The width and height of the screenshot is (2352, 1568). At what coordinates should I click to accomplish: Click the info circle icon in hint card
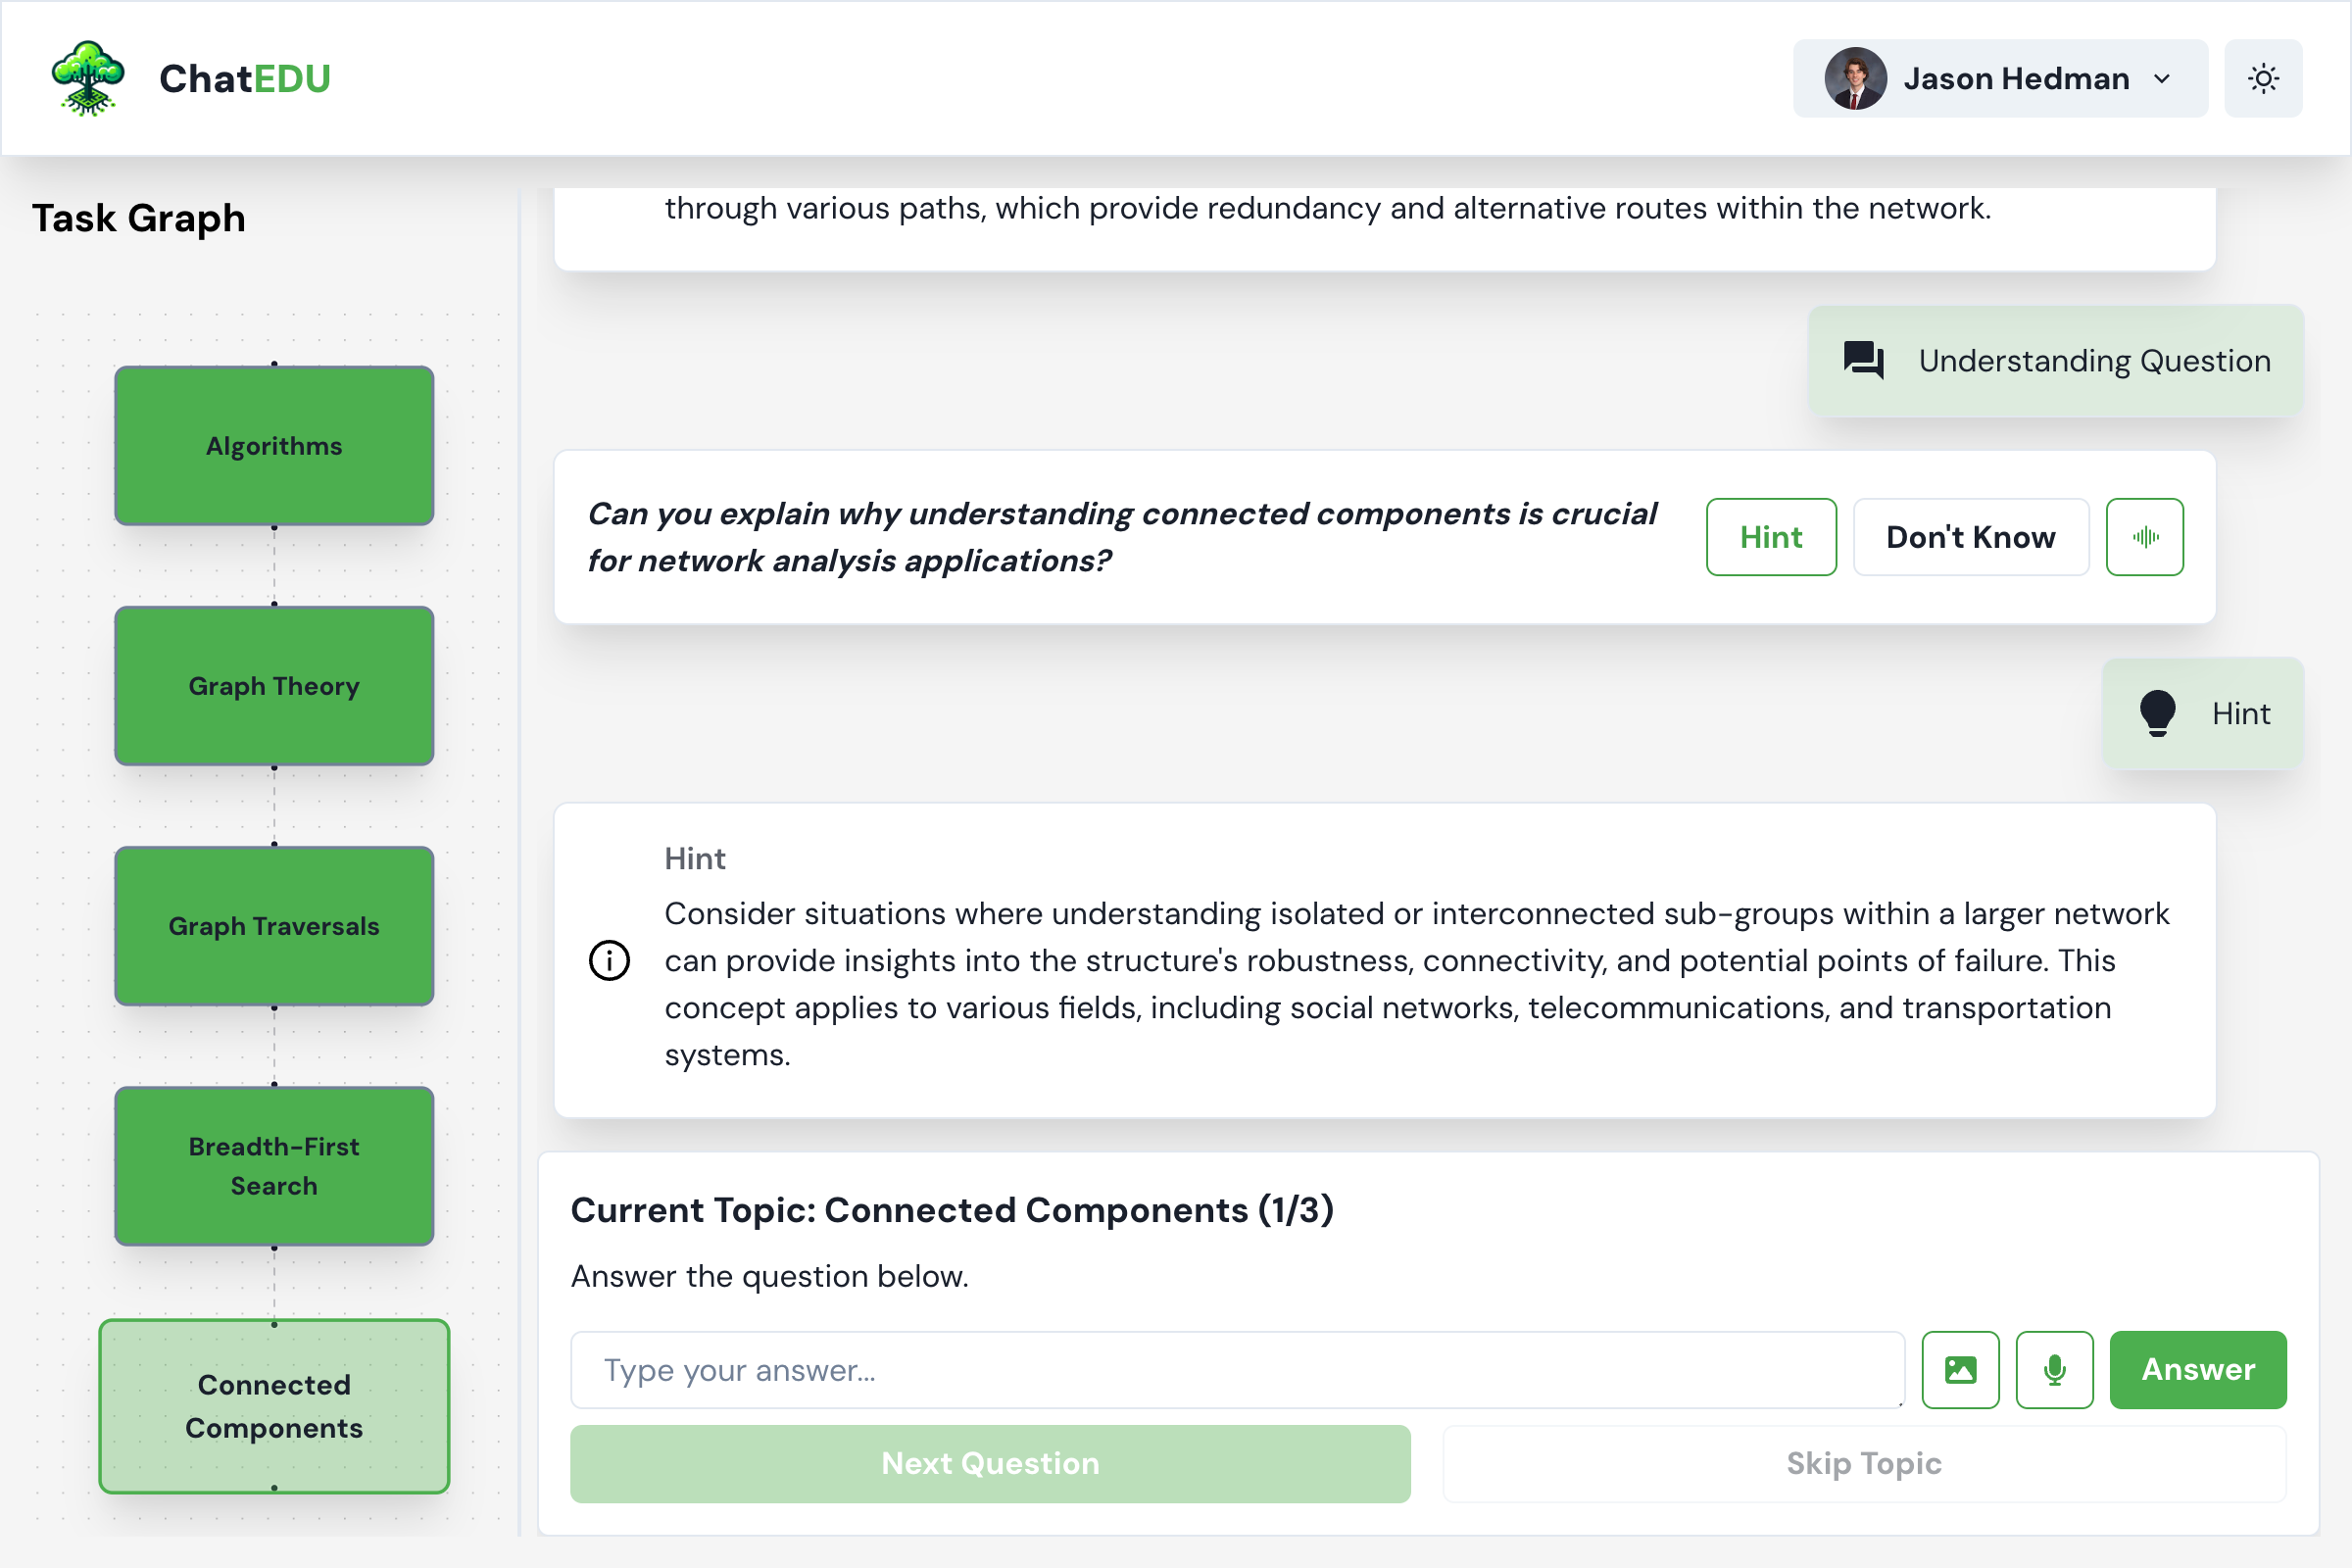tap(609, 960)
